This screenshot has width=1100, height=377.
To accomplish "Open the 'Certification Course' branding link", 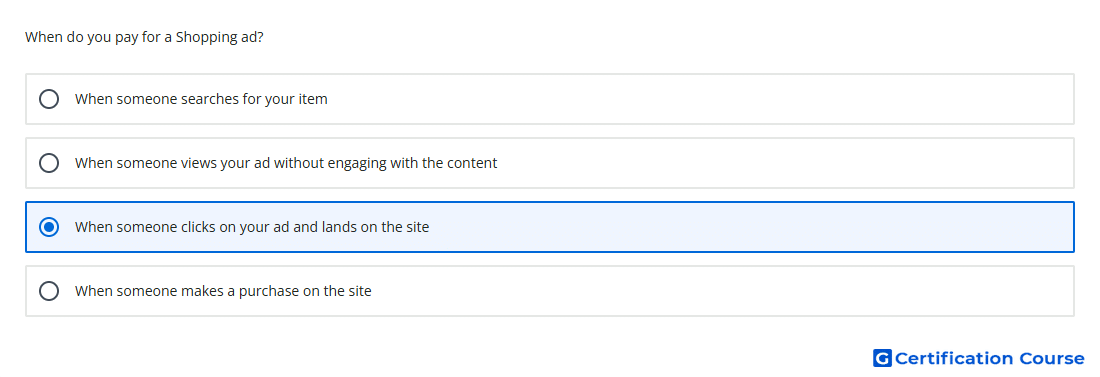I will coord(979,358).
